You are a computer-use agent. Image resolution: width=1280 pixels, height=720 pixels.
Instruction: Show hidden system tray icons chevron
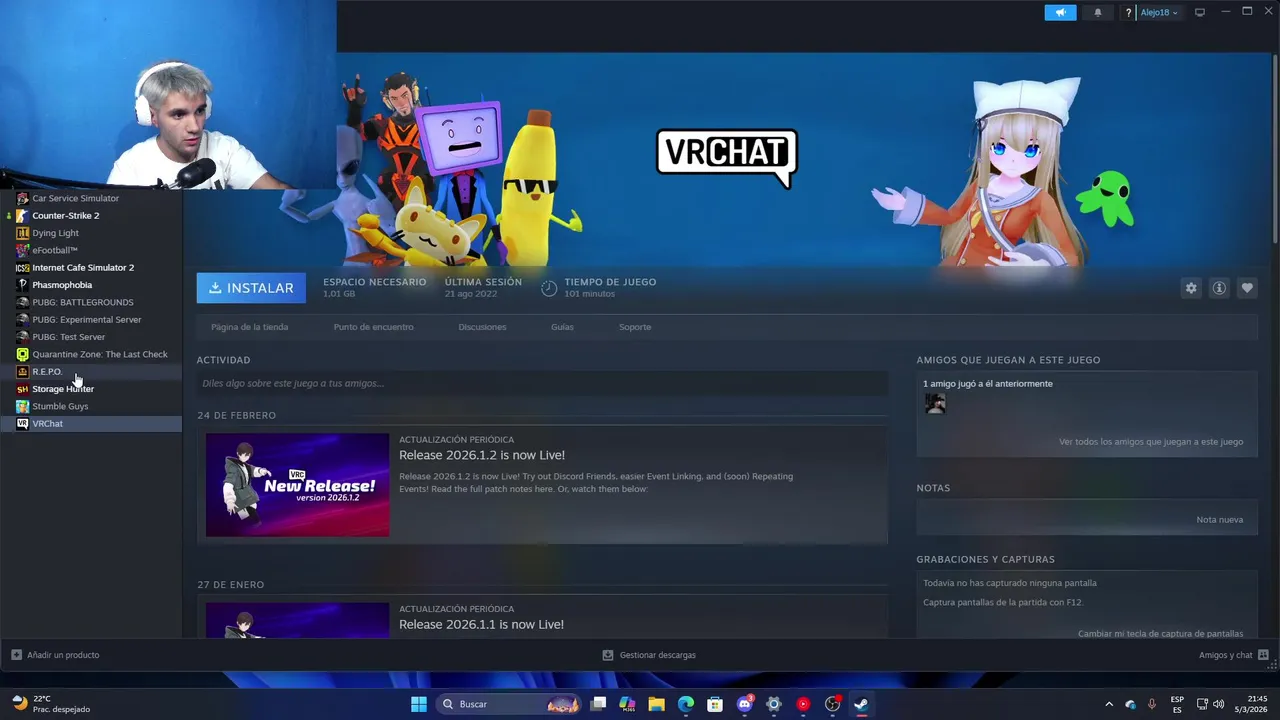(1108, 704)
